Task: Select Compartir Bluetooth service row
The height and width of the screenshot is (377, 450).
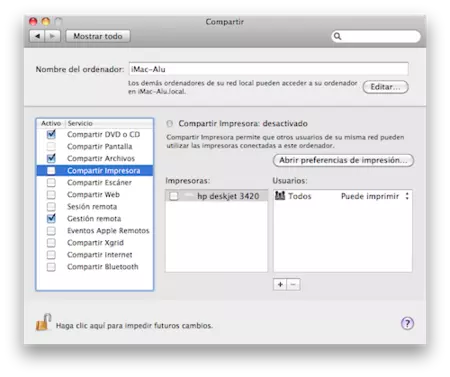Action: [95, 266]
